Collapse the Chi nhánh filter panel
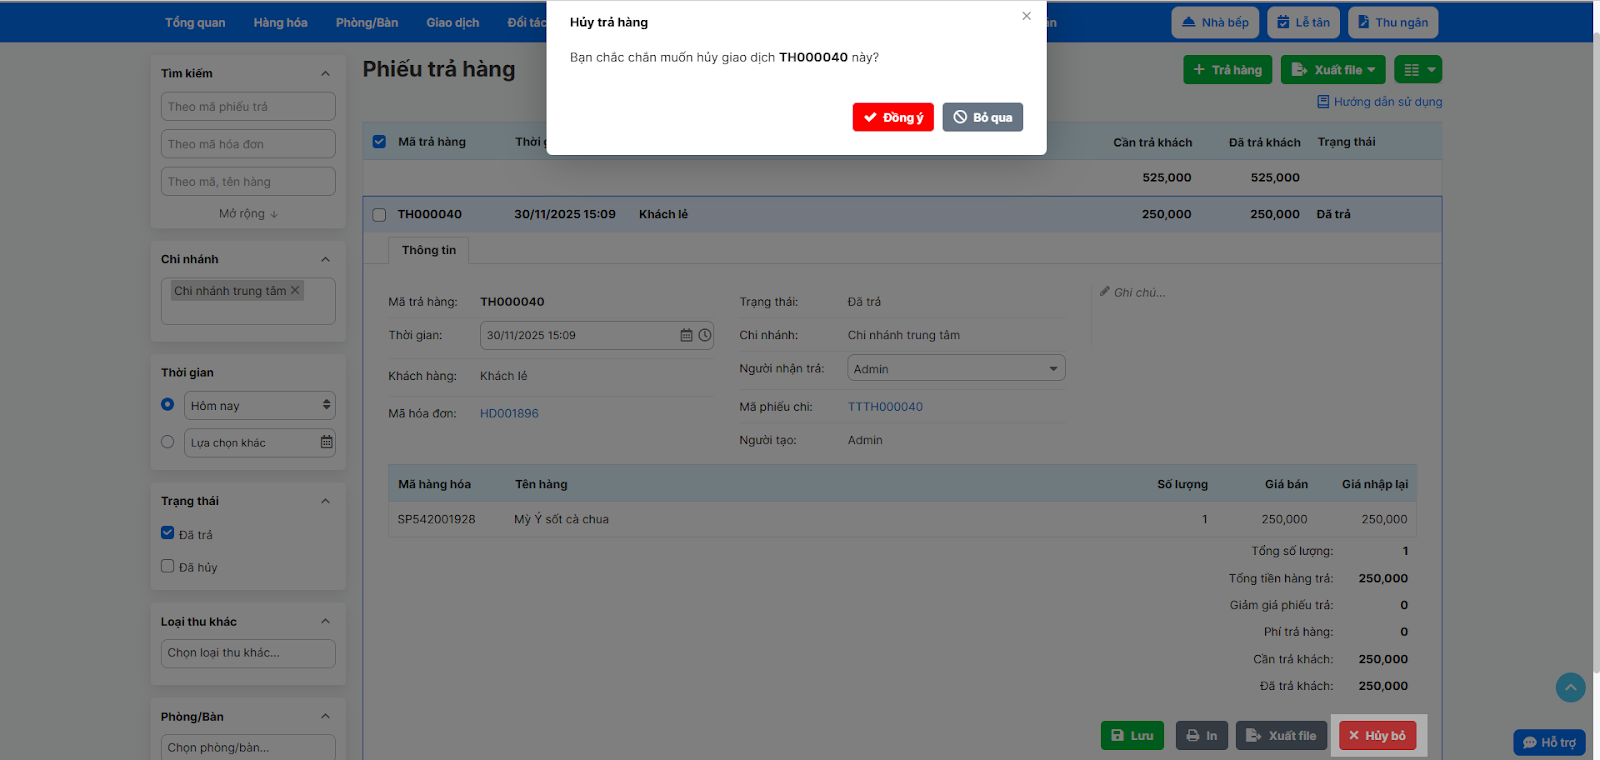The image size is (1600, 760). point(325,259)
